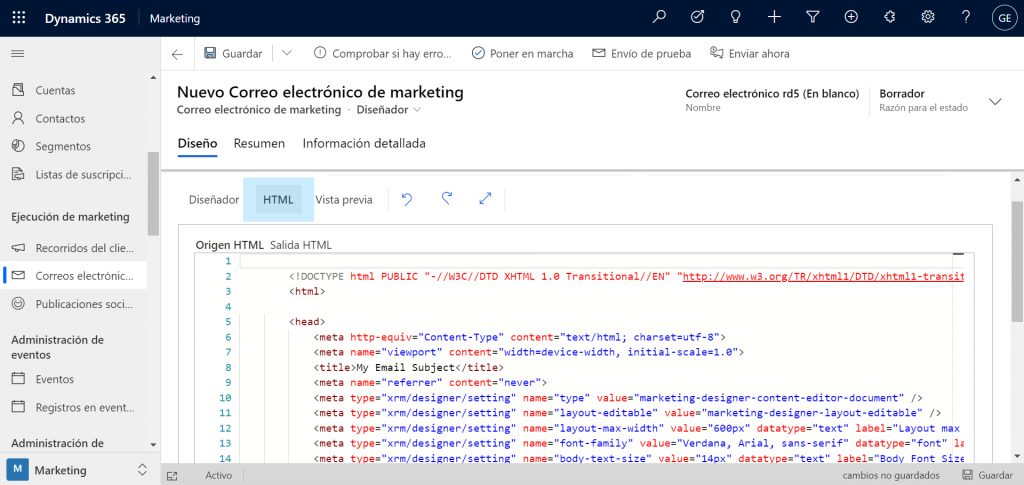Open Correos electrónicos in sidebar
Viewport: 1024px width, 485px height.
coord(74,275)
